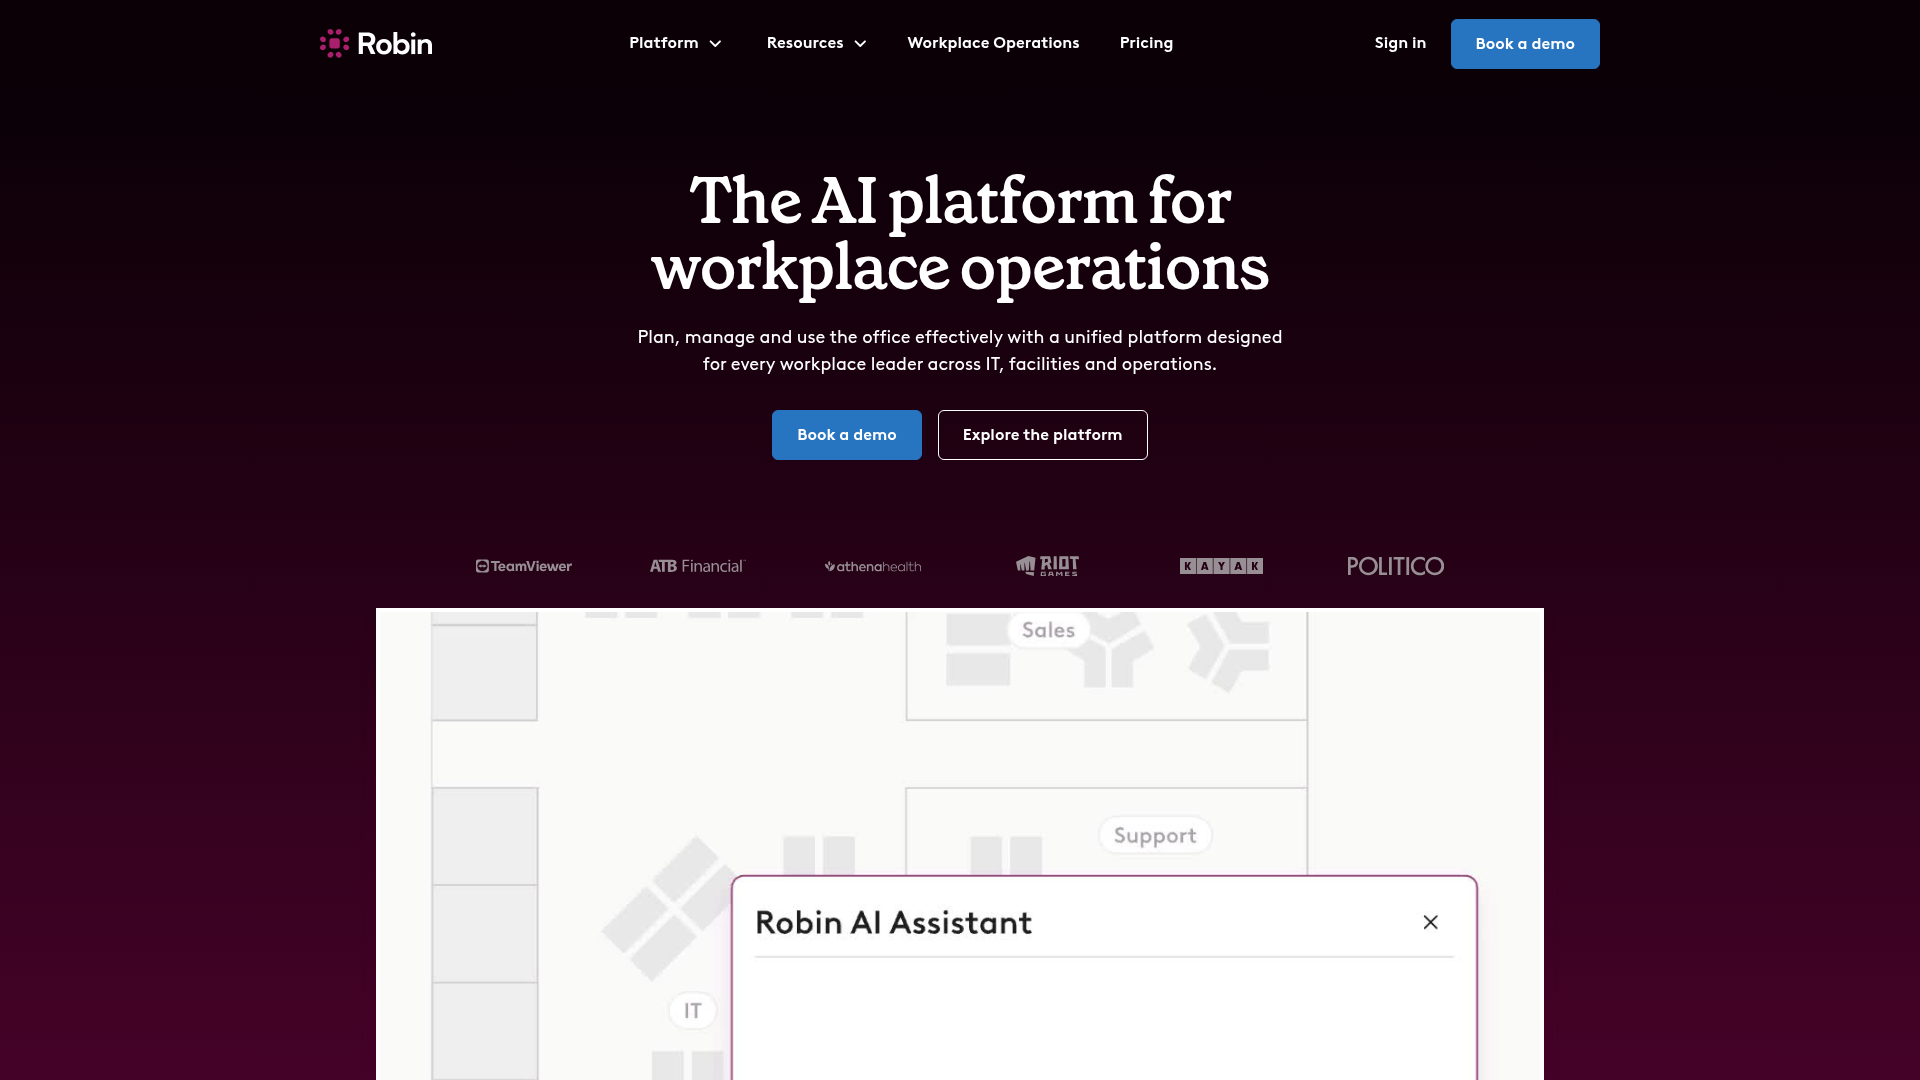The height and width of the screenshot is (1080, 1920).
Task: Select Workplace Operations in the navigation
Action: click(x=993, y=43)
